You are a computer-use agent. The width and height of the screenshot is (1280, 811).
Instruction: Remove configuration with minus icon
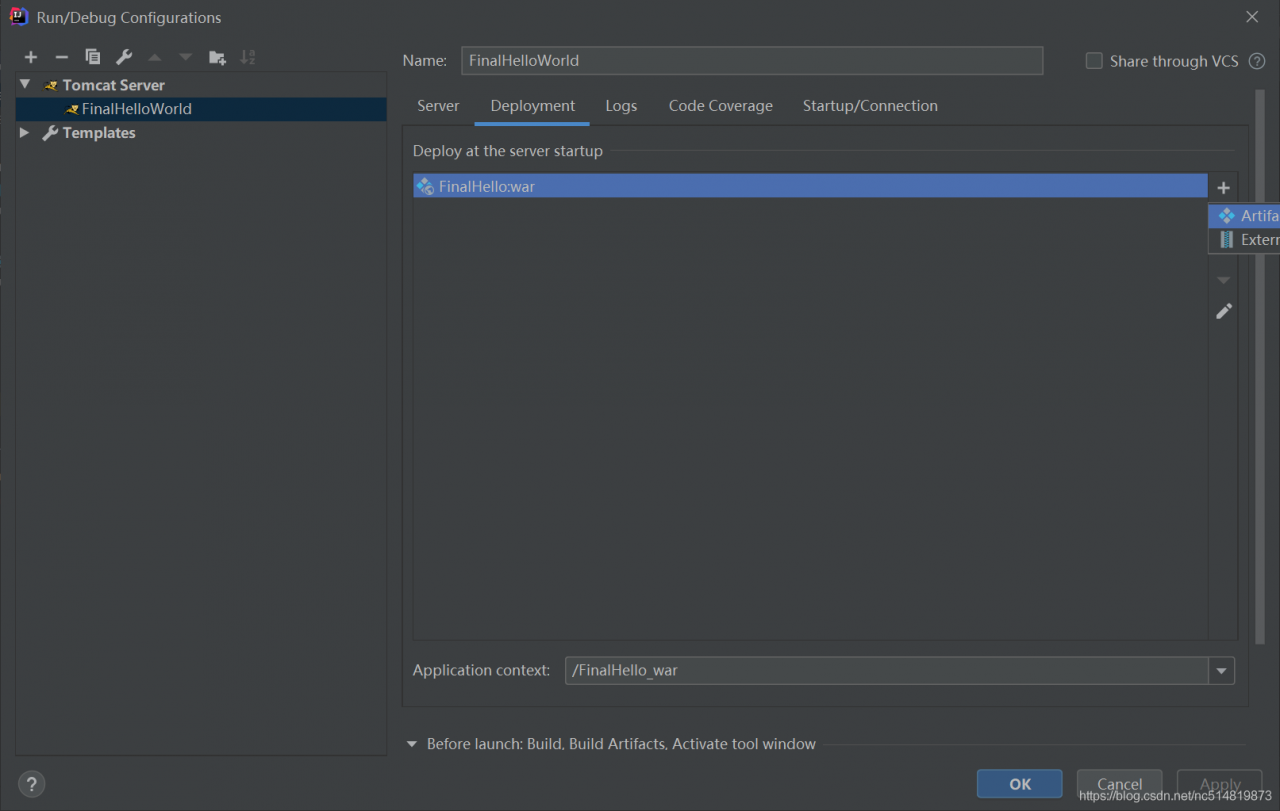[x=61, y=57]
